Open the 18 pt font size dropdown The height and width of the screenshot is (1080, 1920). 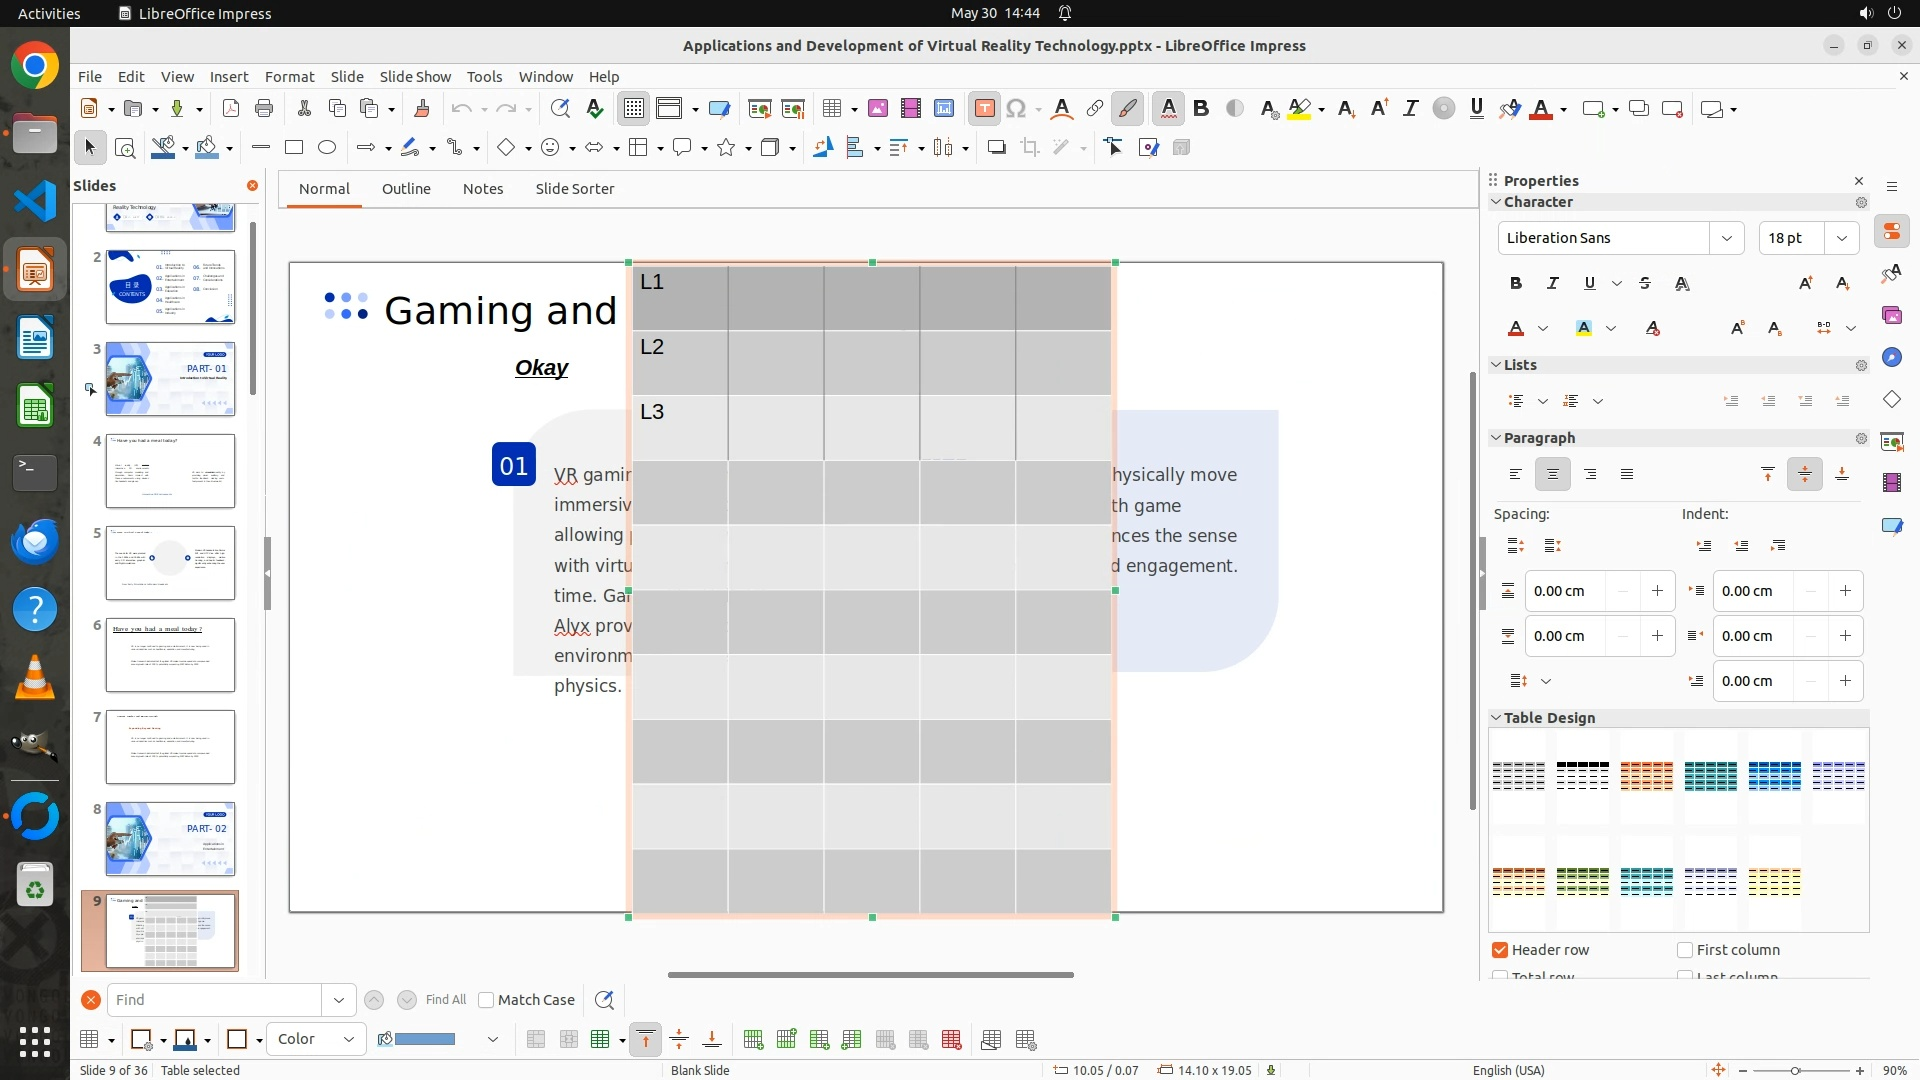pyautogui.click(x=1841, y=238)
